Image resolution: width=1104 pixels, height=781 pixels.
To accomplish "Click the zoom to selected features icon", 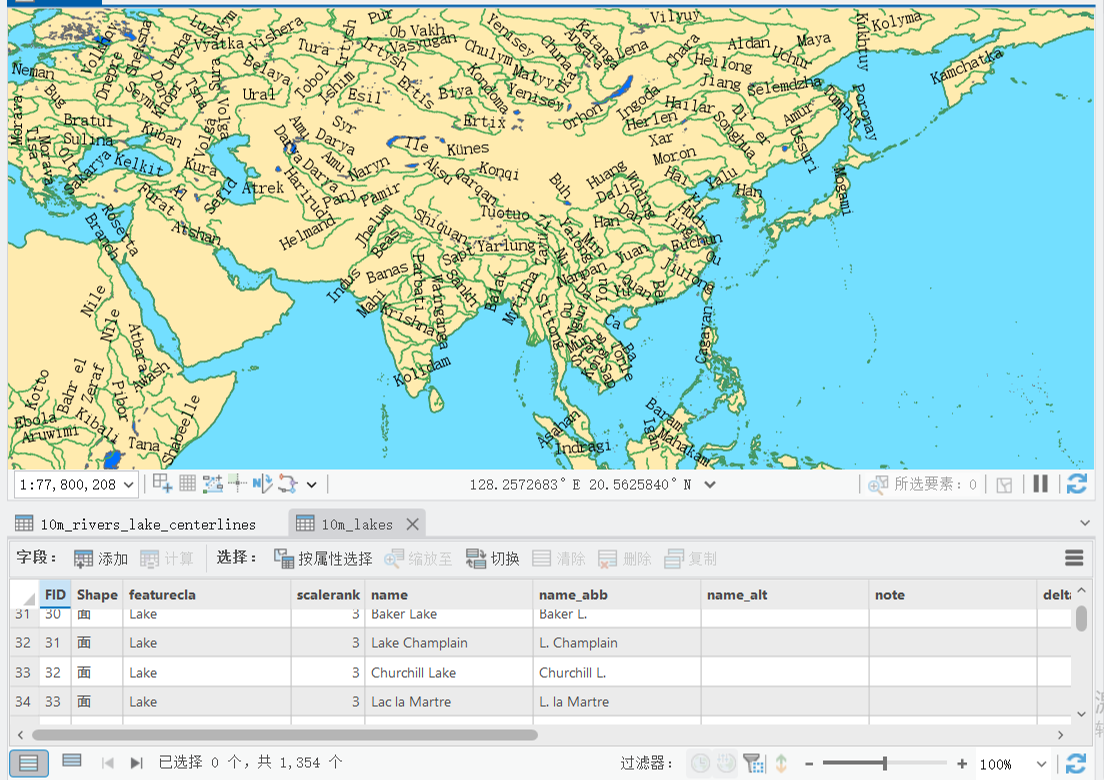I will [877, 485].
